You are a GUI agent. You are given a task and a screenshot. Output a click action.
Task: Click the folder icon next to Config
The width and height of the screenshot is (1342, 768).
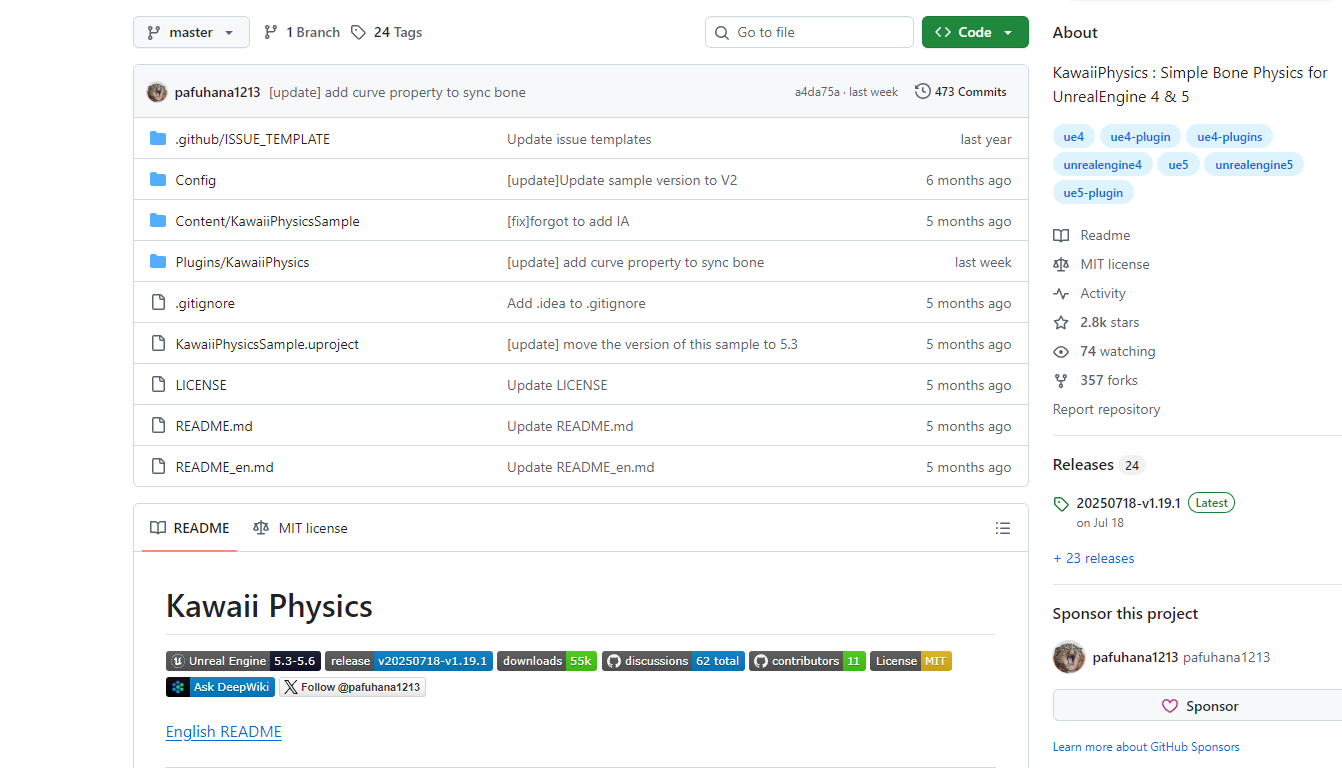tap(158, 180)
